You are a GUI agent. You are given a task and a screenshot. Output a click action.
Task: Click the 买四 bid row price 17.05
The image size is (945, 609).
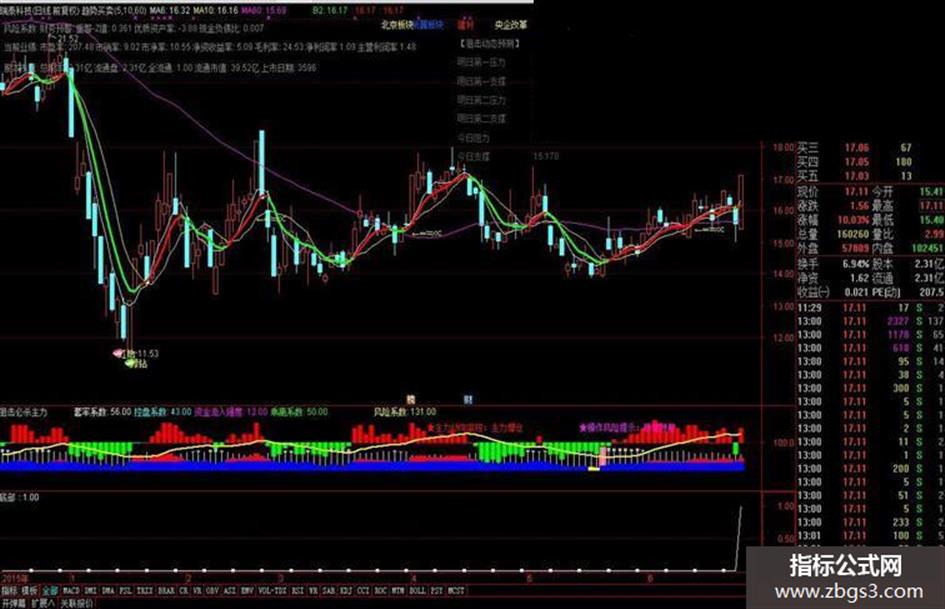856,162
